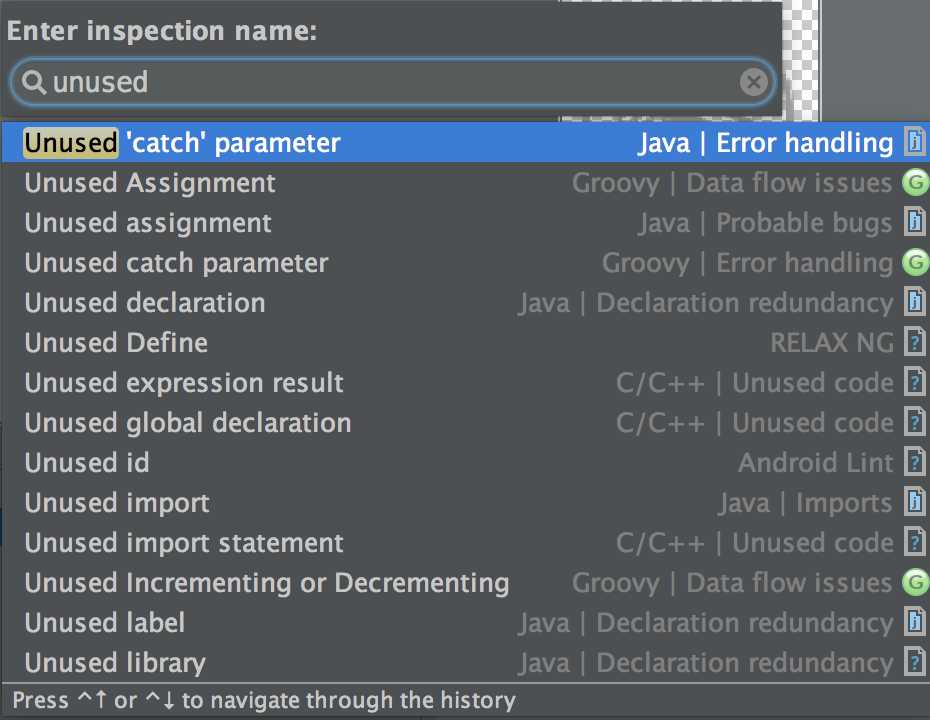This screenshot has height=720, width=930.
Task: Choose the Unused id inspection
Action: coord(87,463)
